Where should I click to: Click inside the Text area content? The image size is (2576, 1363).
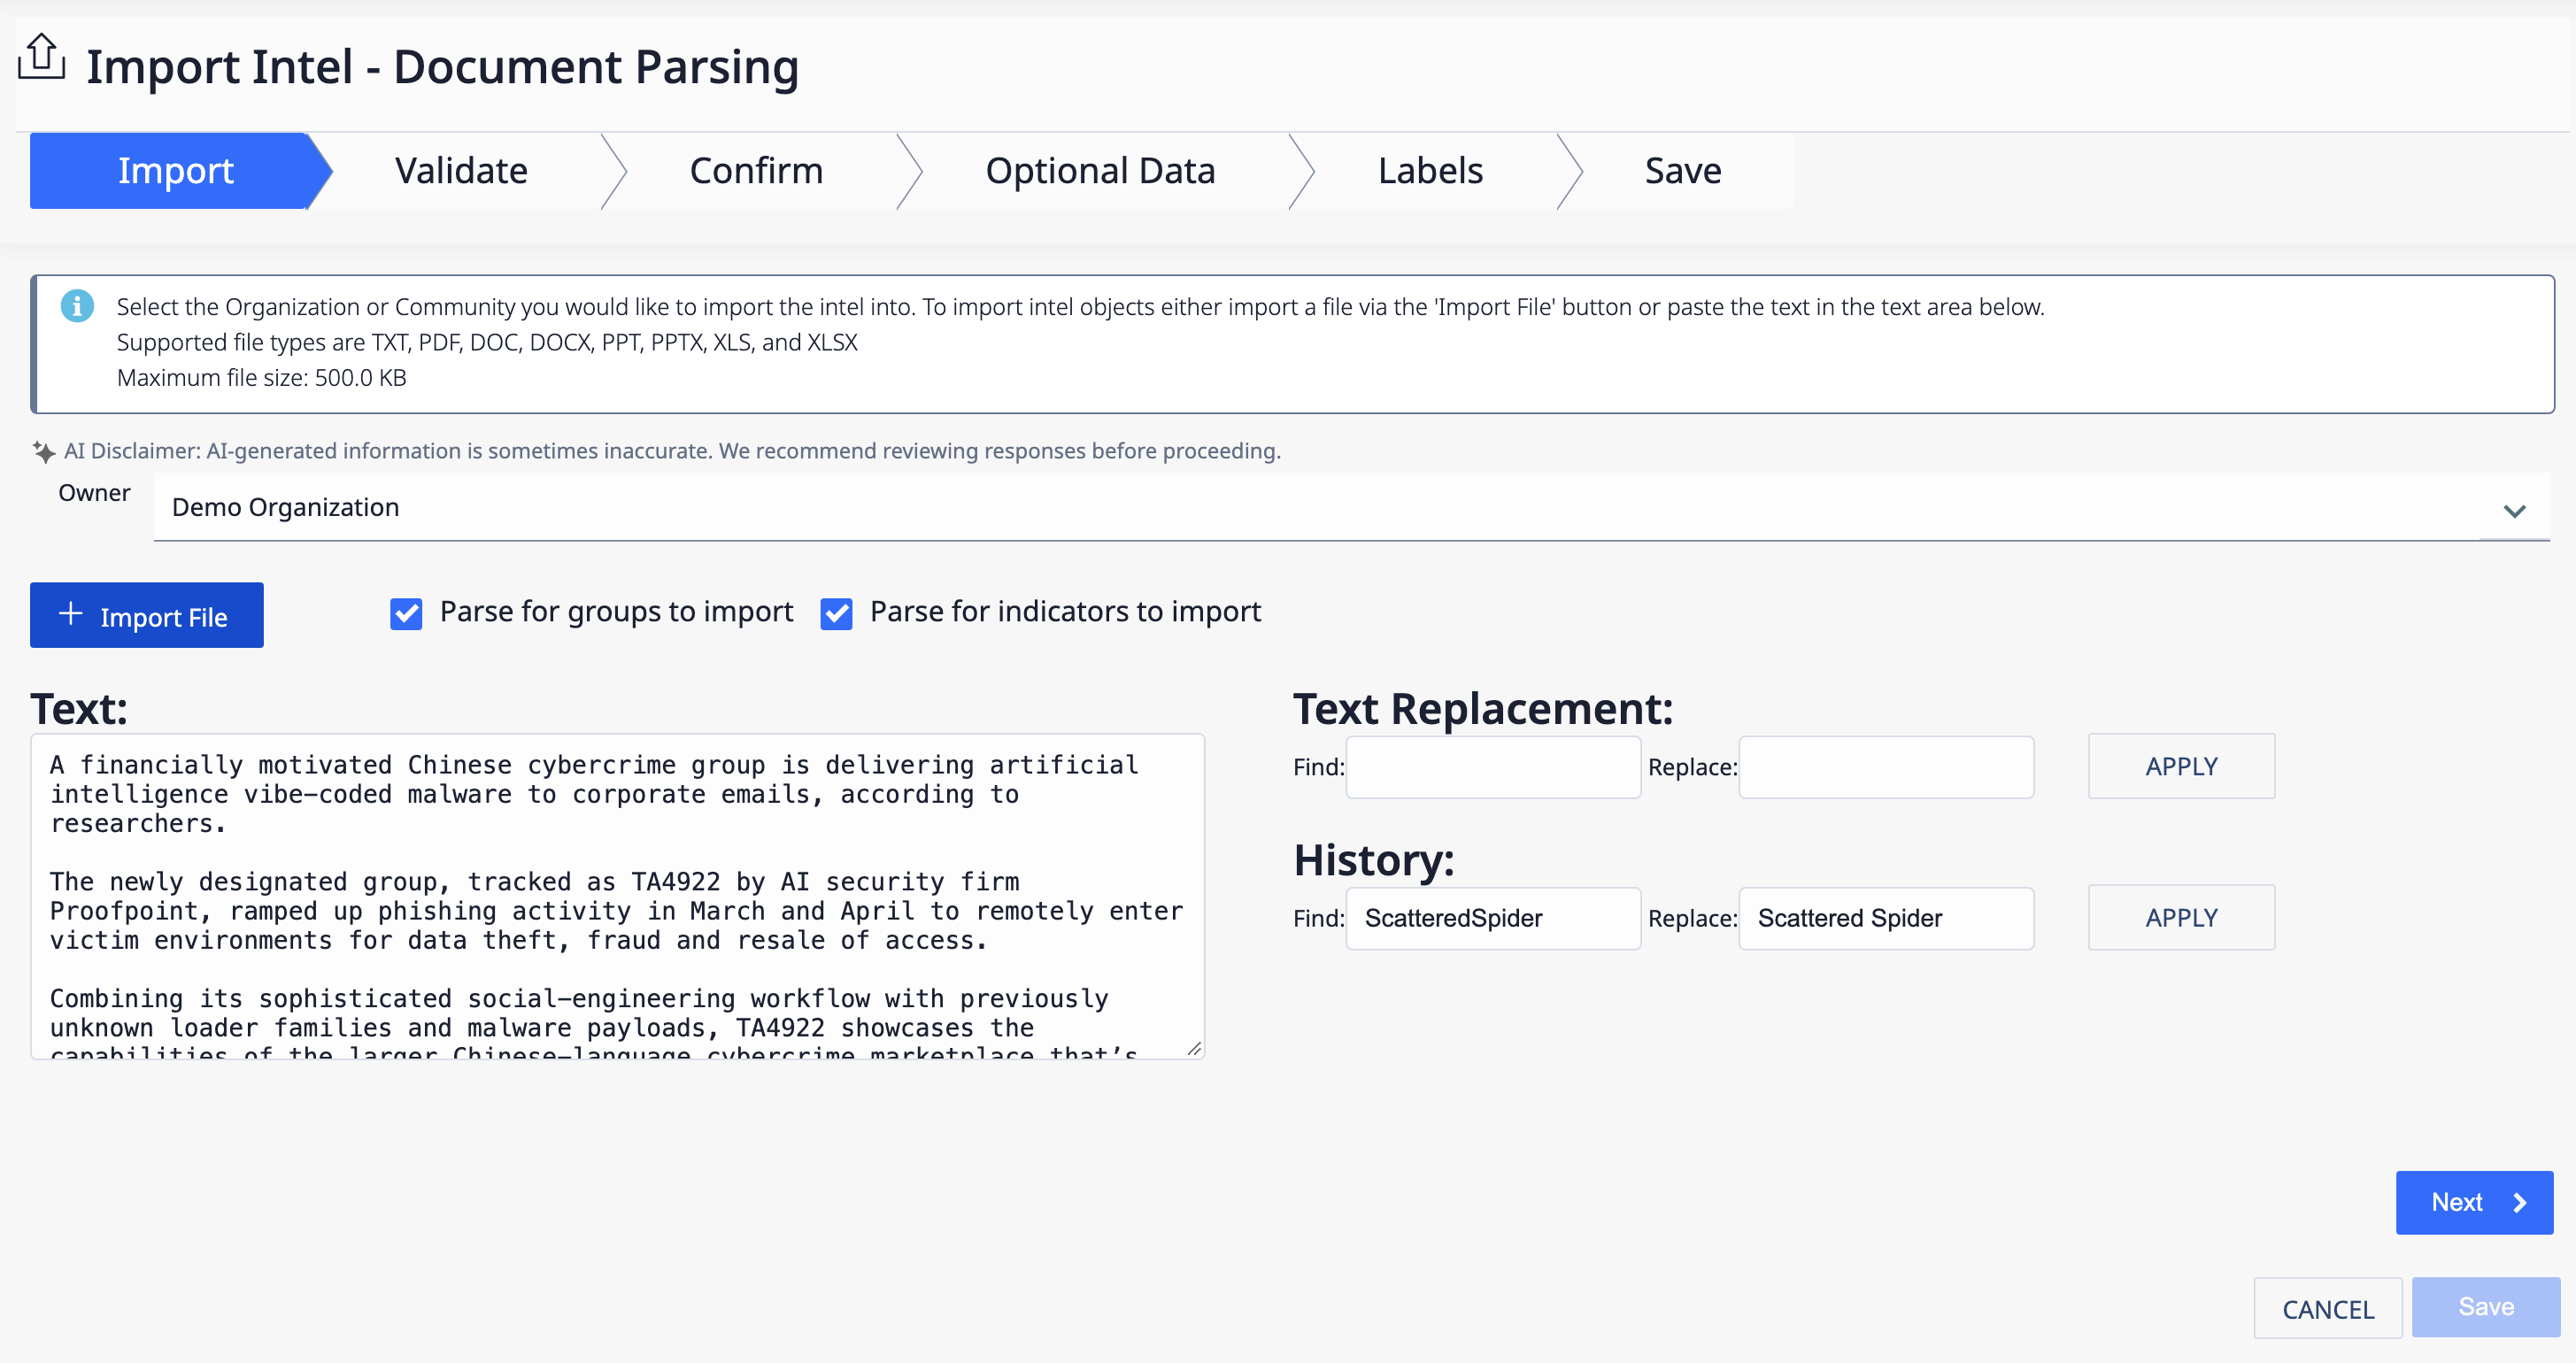[x=617, y=897]
